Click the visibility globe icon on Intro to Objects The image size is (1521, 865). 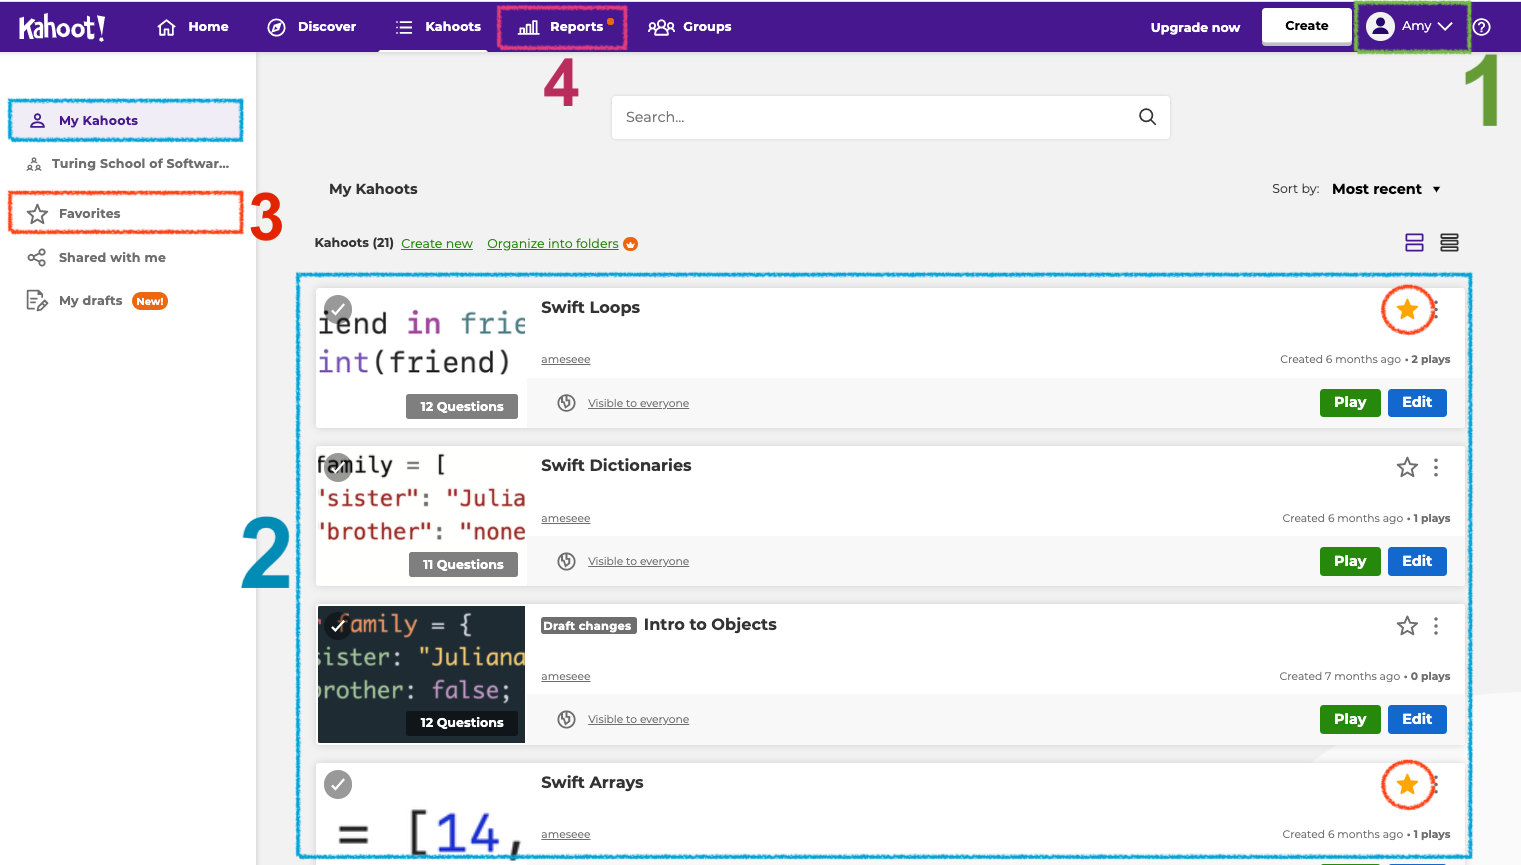pos(566,719)
